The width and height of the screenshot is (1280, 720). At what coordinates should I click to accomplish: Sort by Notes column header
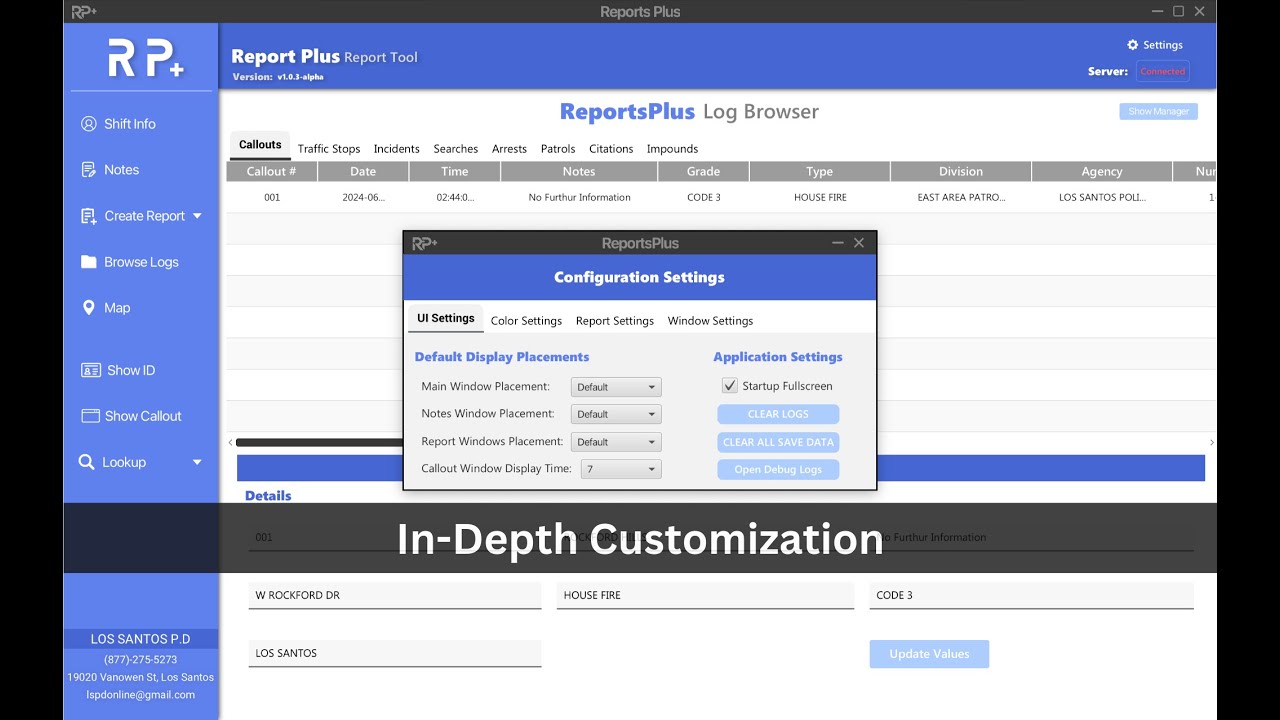point(579,172)
